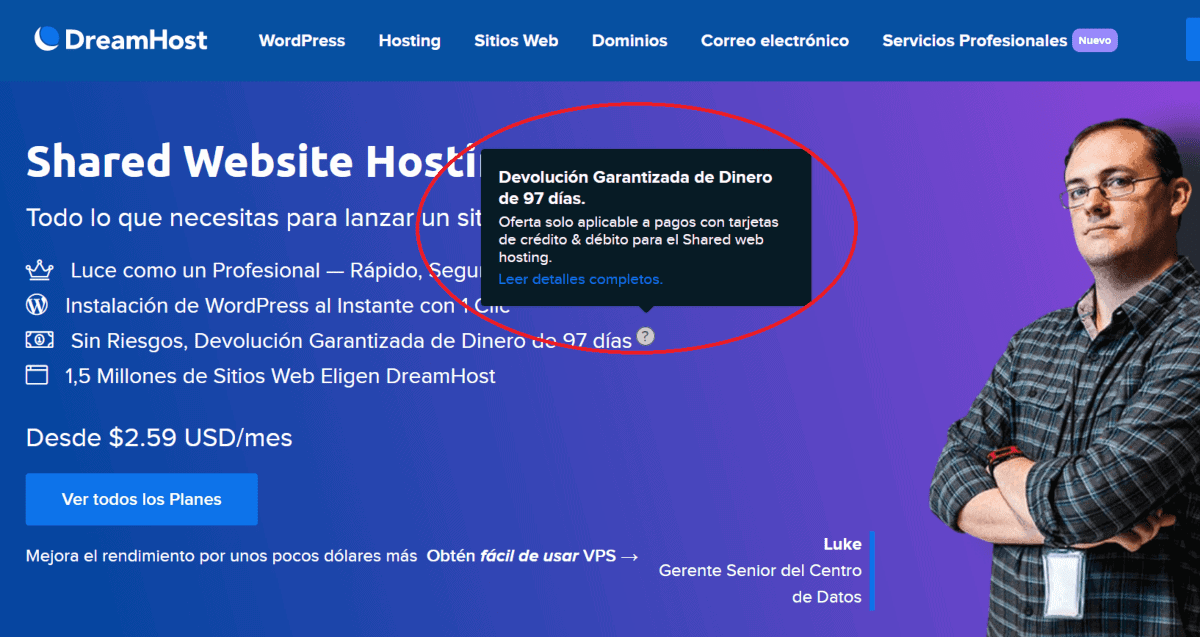Click the tooltip title Devolución Garantizada de Dinero
The width and height of the screenshot is (1200, 637).
click(635, 187)
